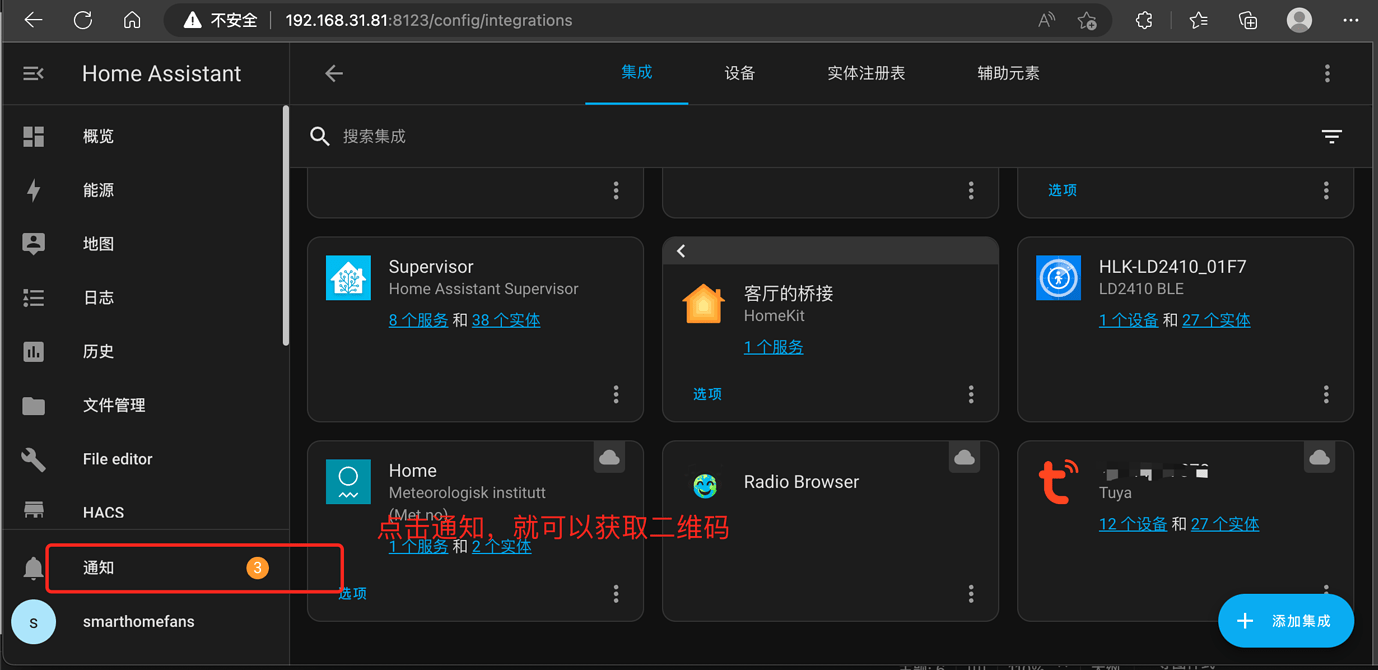Open HACS in the sidebar

(x=103, y=512)
